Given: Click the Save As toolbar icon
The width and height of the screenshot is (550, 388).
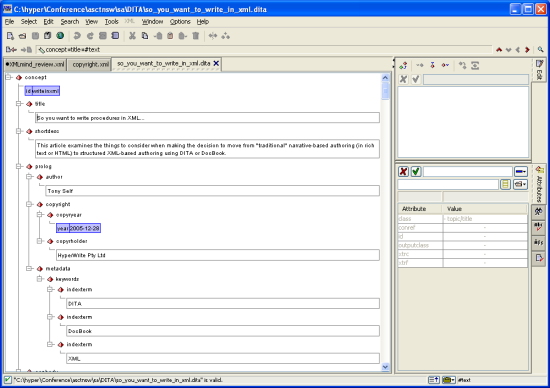Looking at the screenshot, I should [x=47, y=36].
